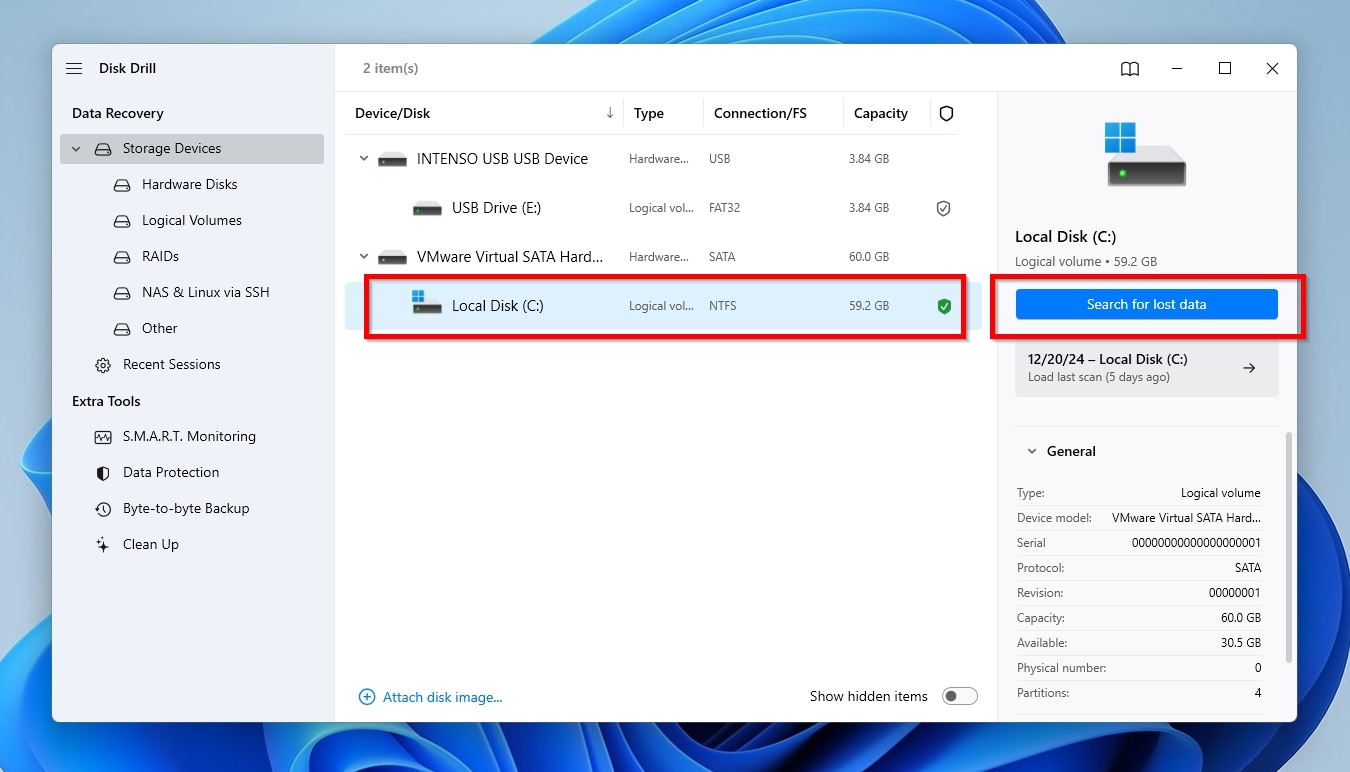Click the arrow on last scan card
Viewport: 1350px width, 772px height.
1249,368
